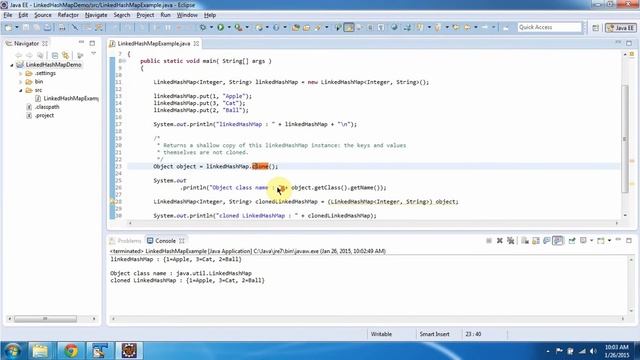Screen dimensions: 640x360
Task: Click the Java EE perspective button
Action: pos(621,28)
